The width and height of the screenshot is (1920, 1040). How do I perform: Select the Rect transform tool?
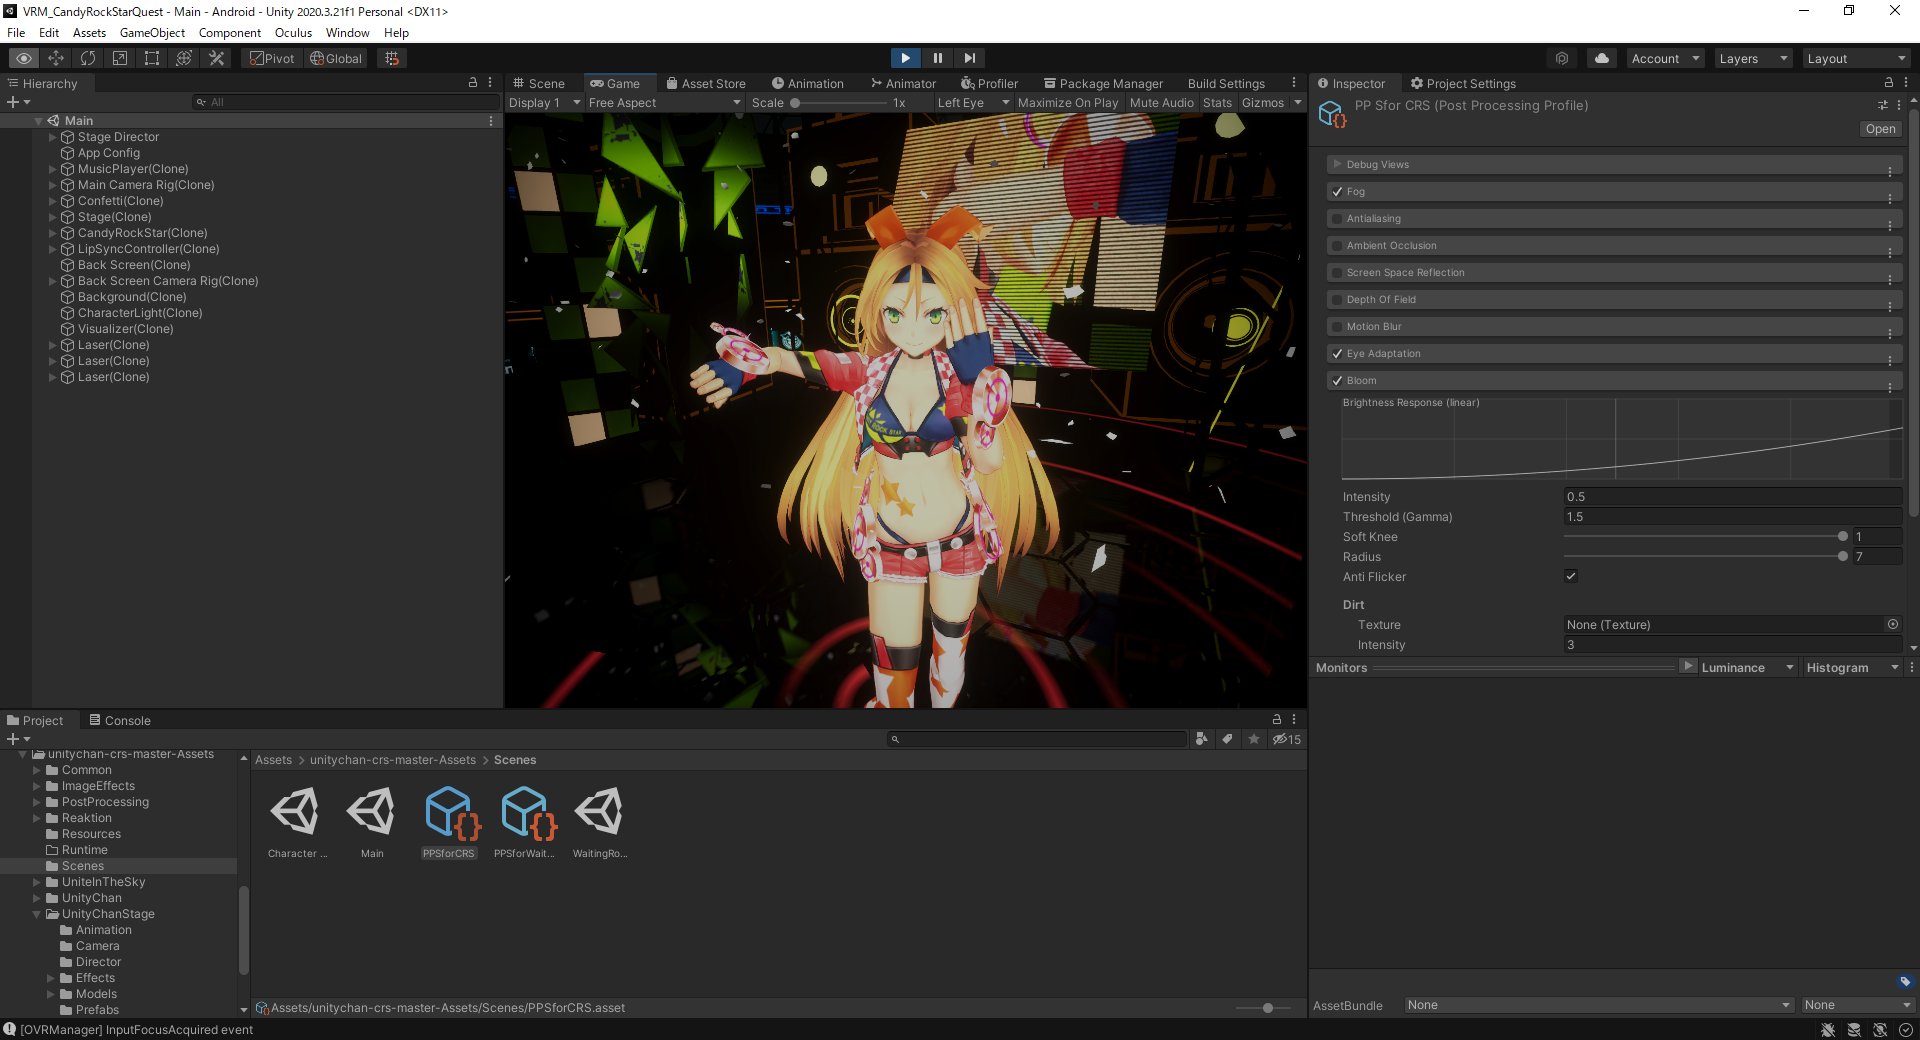(x=152, y=58)
